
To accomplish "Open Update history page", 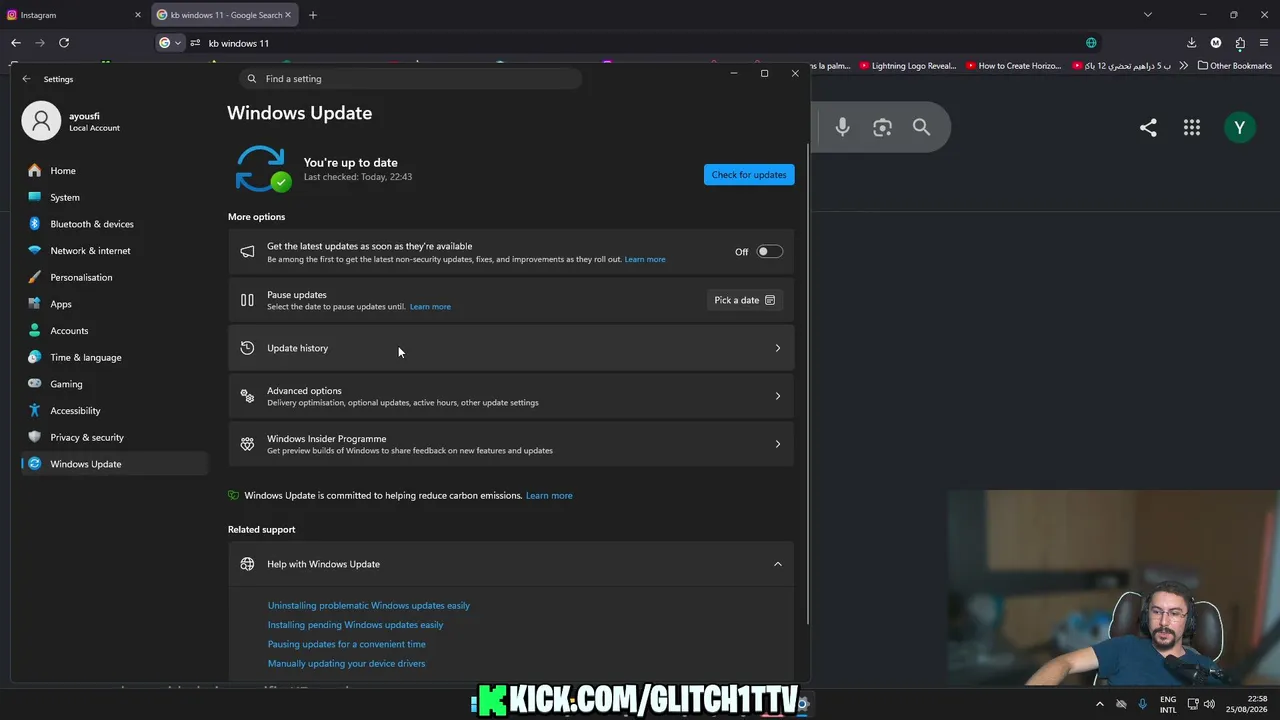I will [x=511, y=348].
